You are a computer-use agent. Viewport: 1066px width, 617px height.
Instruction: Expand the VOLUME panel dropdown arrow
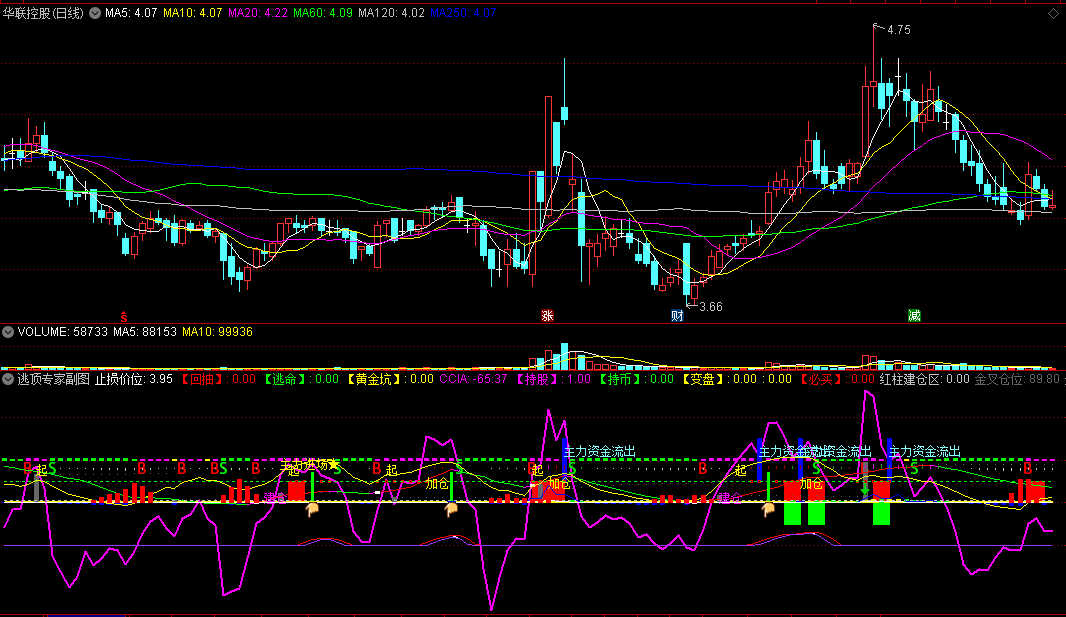click(8, 332)
